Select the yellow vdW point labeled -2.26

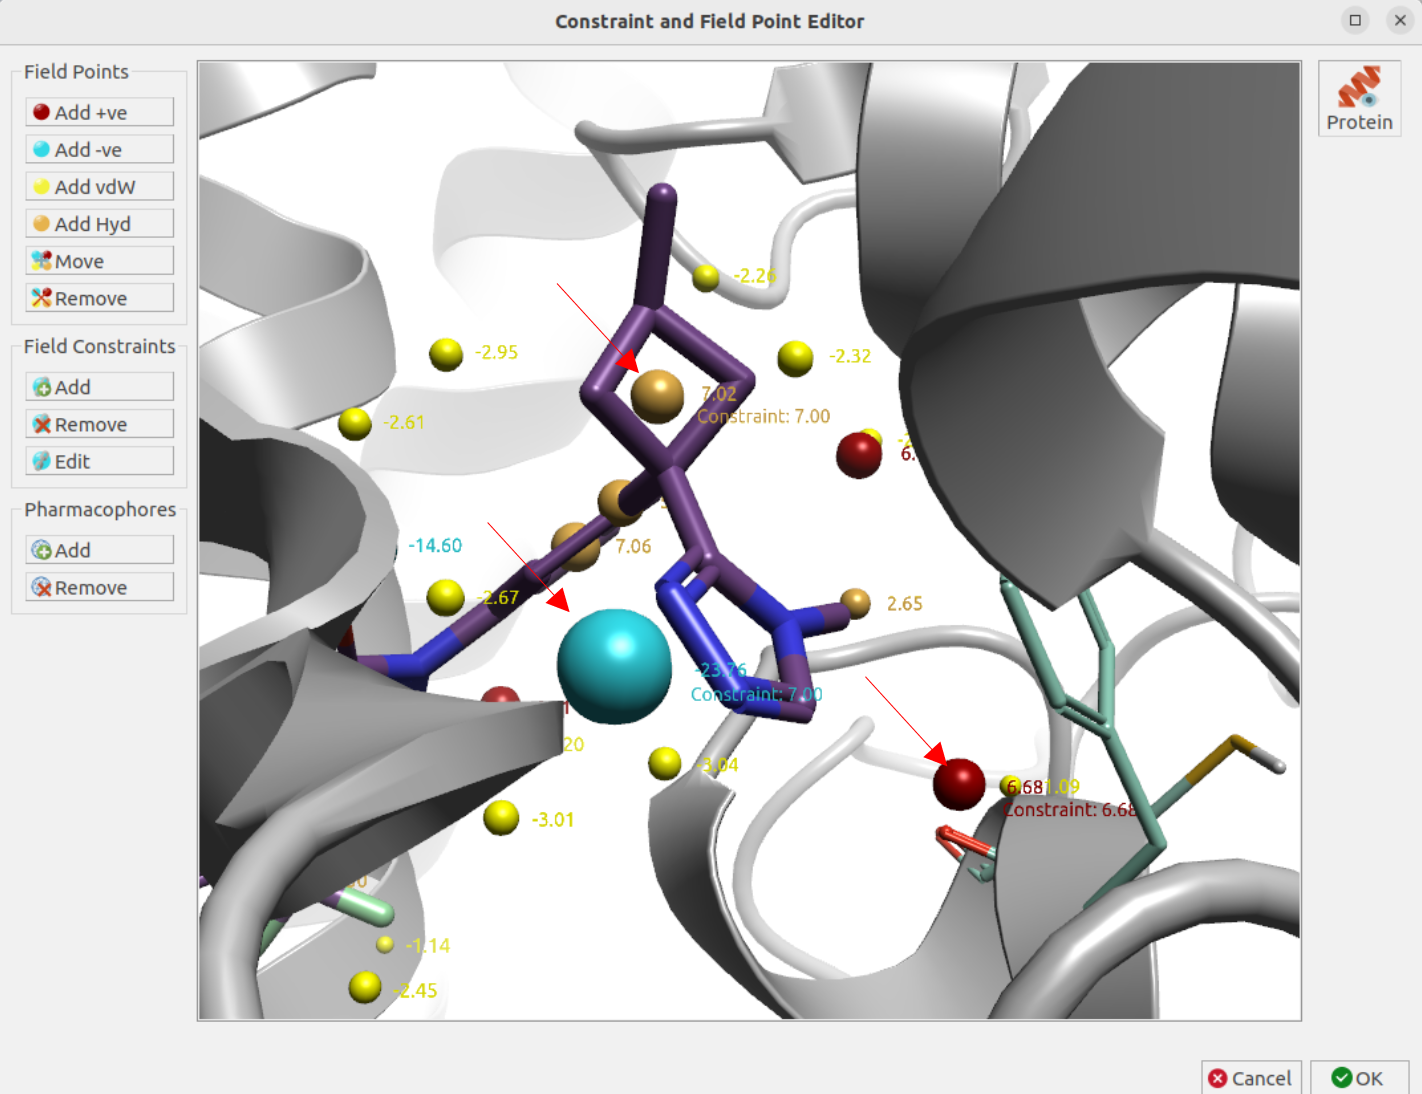(x=706, y=277)
